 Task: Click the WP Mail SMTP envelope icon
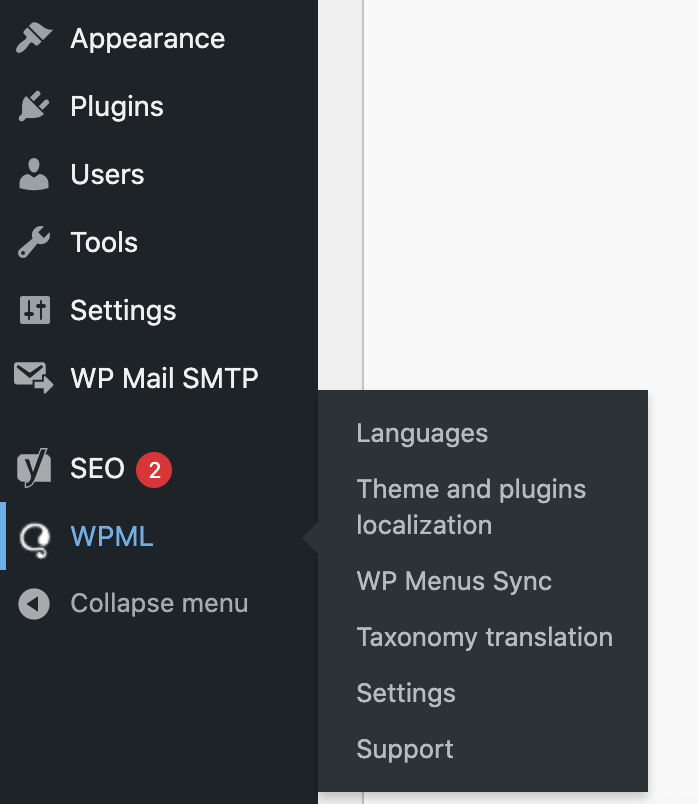point(34,378)
